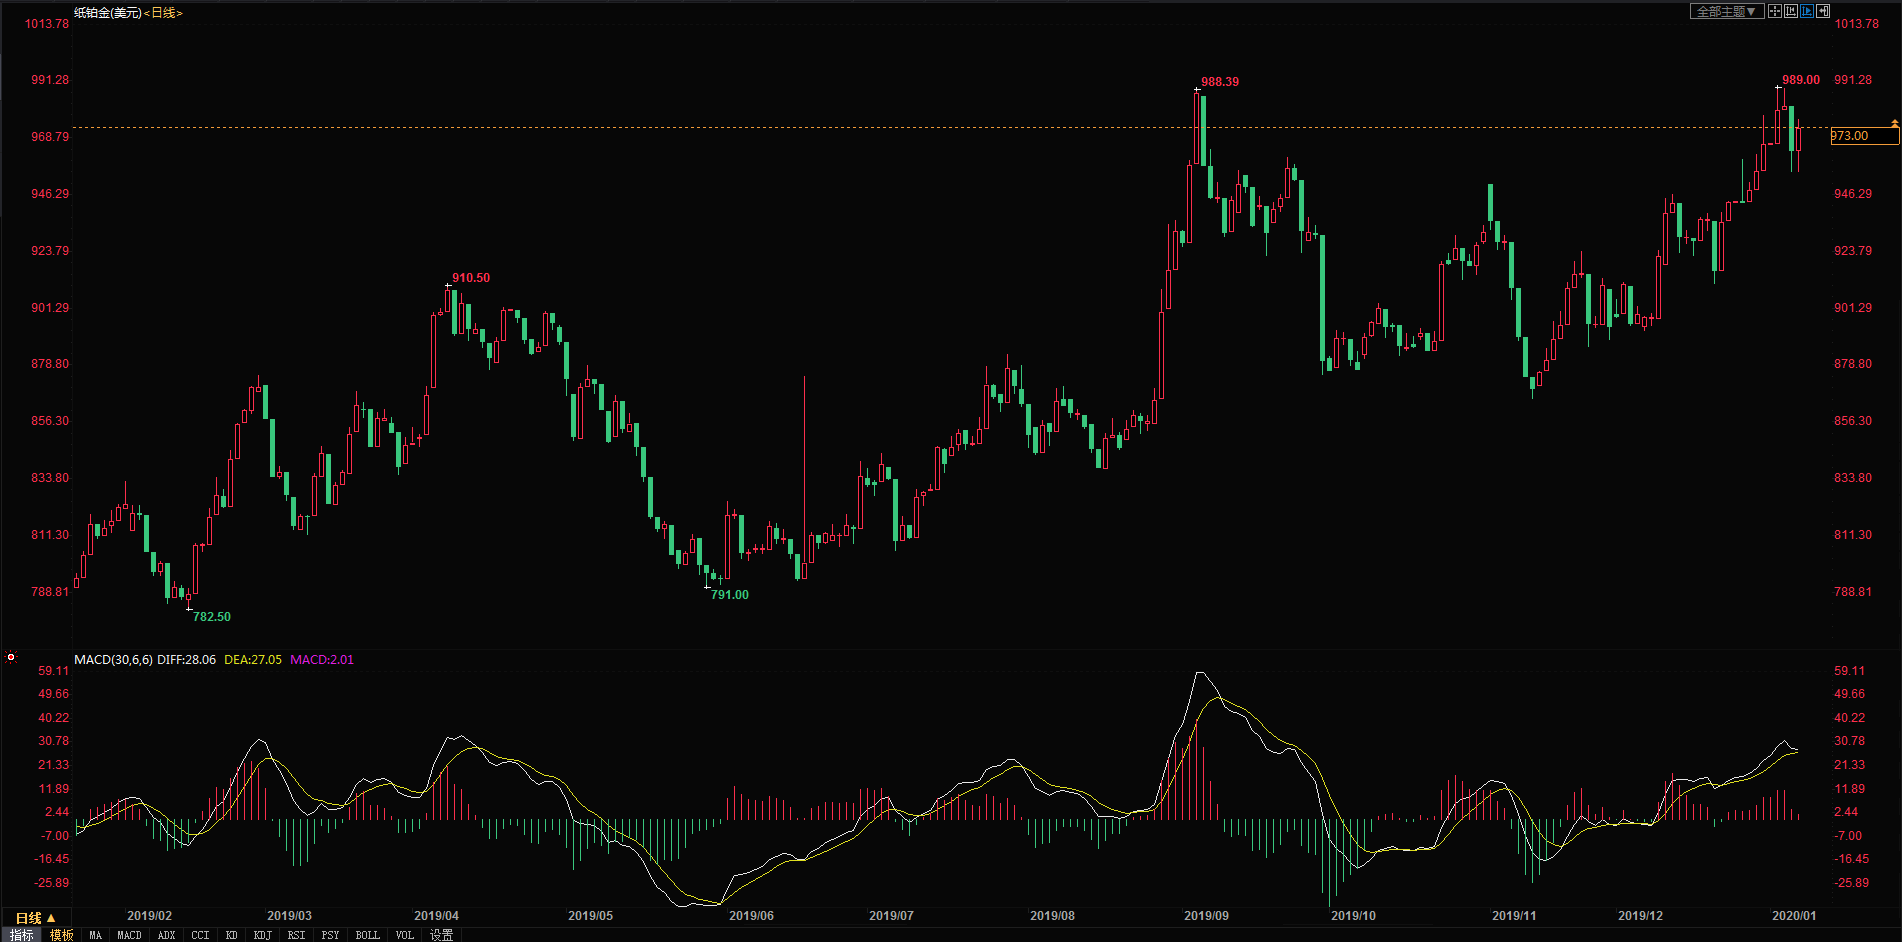
Task: Click the 2019/09 date label
Action: point(1206,915)
